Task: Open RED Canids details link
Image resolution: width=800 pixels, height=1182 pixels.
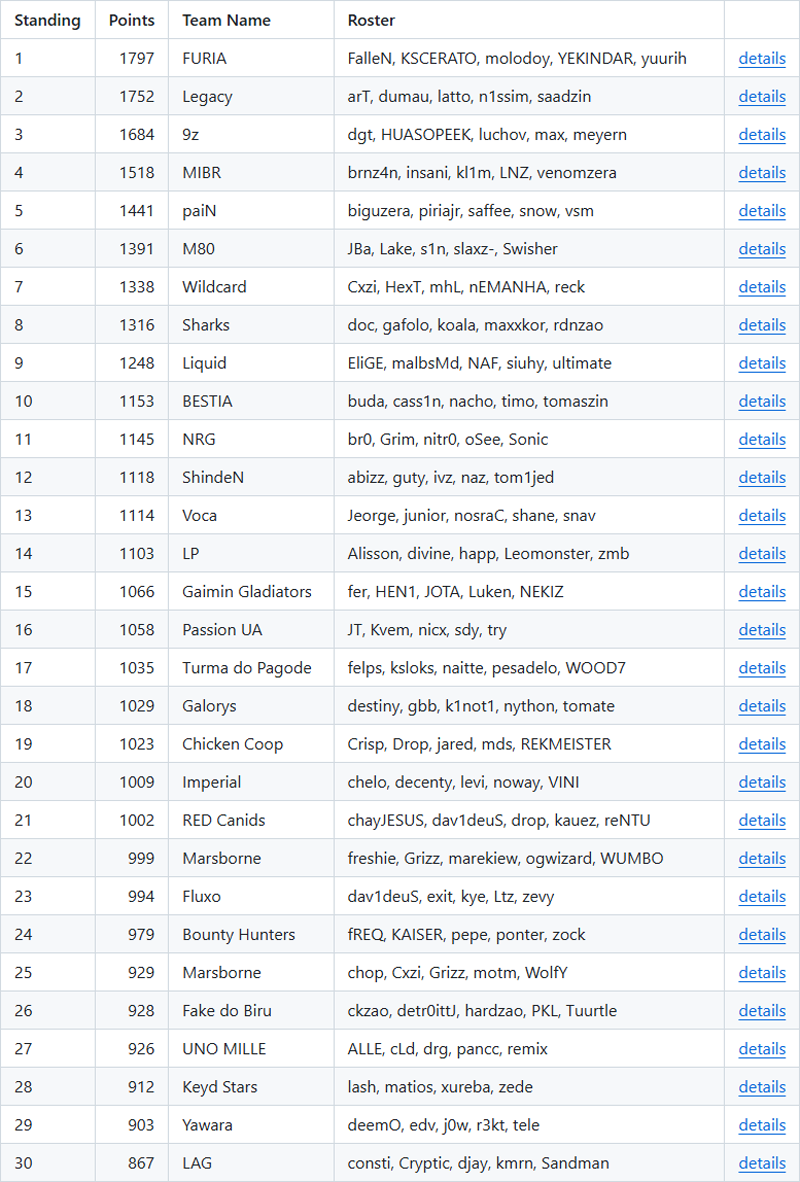Action: pyautogui.click(x=762, y=819)
